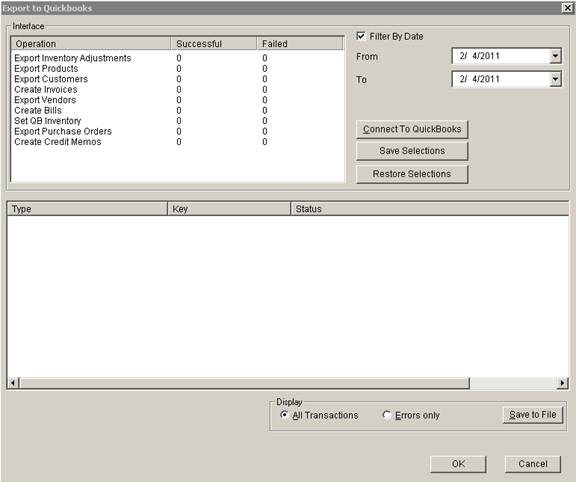Select the Export Inventory Adjustments operation

[x=73, y=58]
